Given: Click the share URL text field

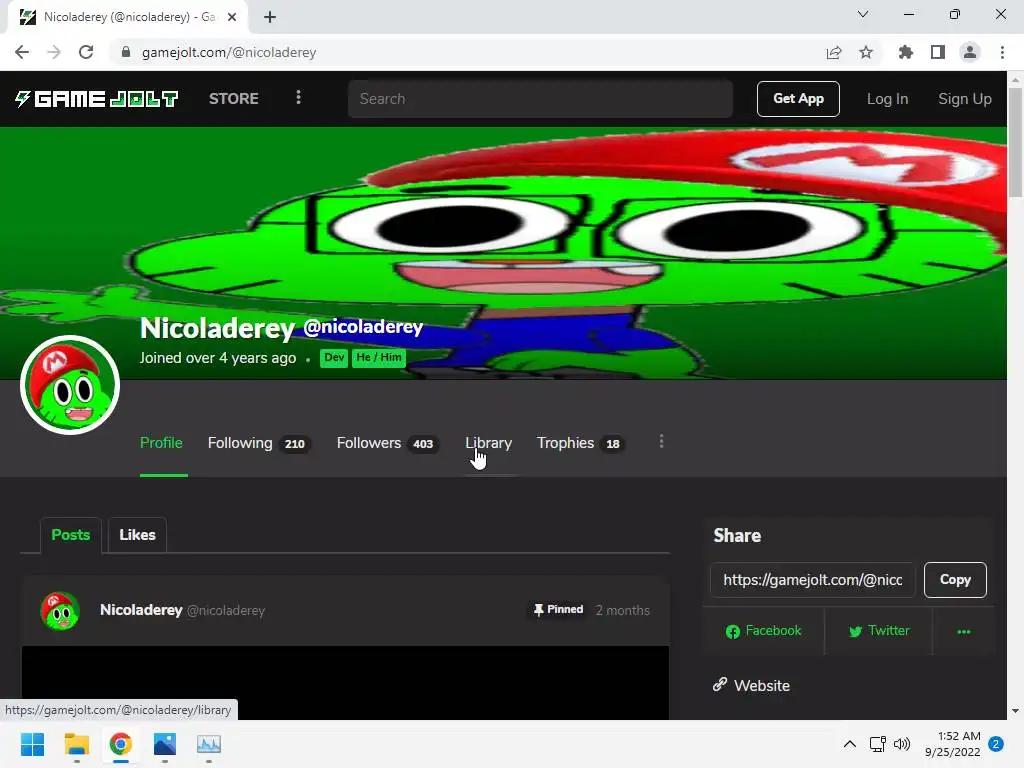Looking at the screenshot, I should 812,580.
